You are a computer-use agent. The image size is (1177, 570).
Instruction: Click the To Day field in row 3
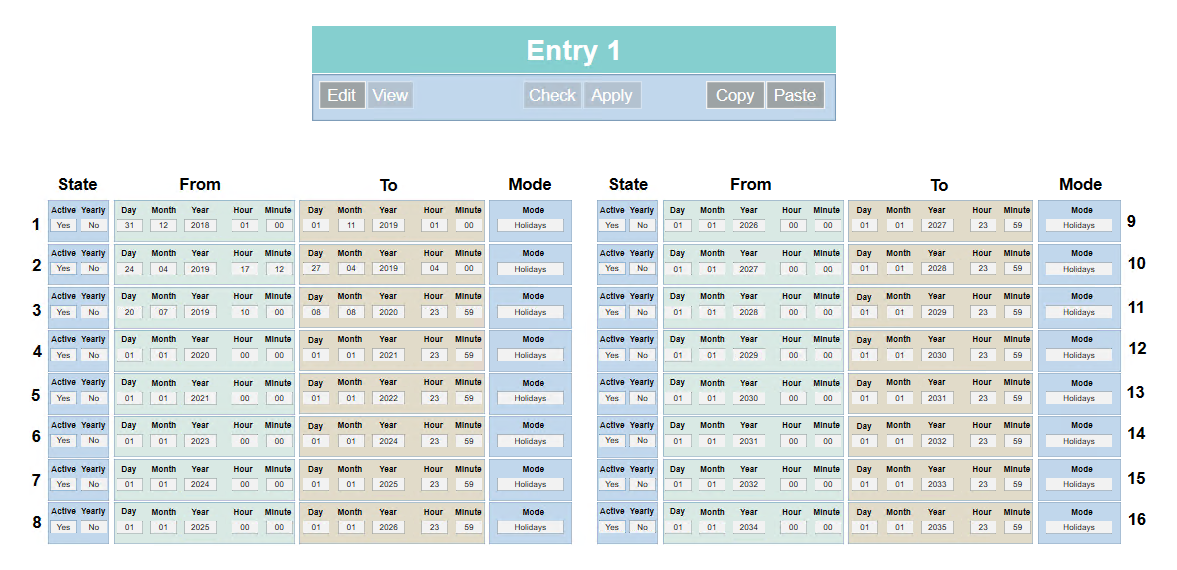pyautogui.click(x=315, y=312)
